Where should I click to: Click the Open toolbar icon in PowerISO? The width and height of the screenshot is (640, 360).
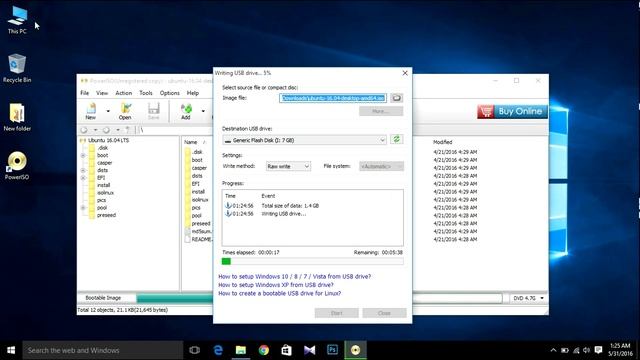click(125, 111)
